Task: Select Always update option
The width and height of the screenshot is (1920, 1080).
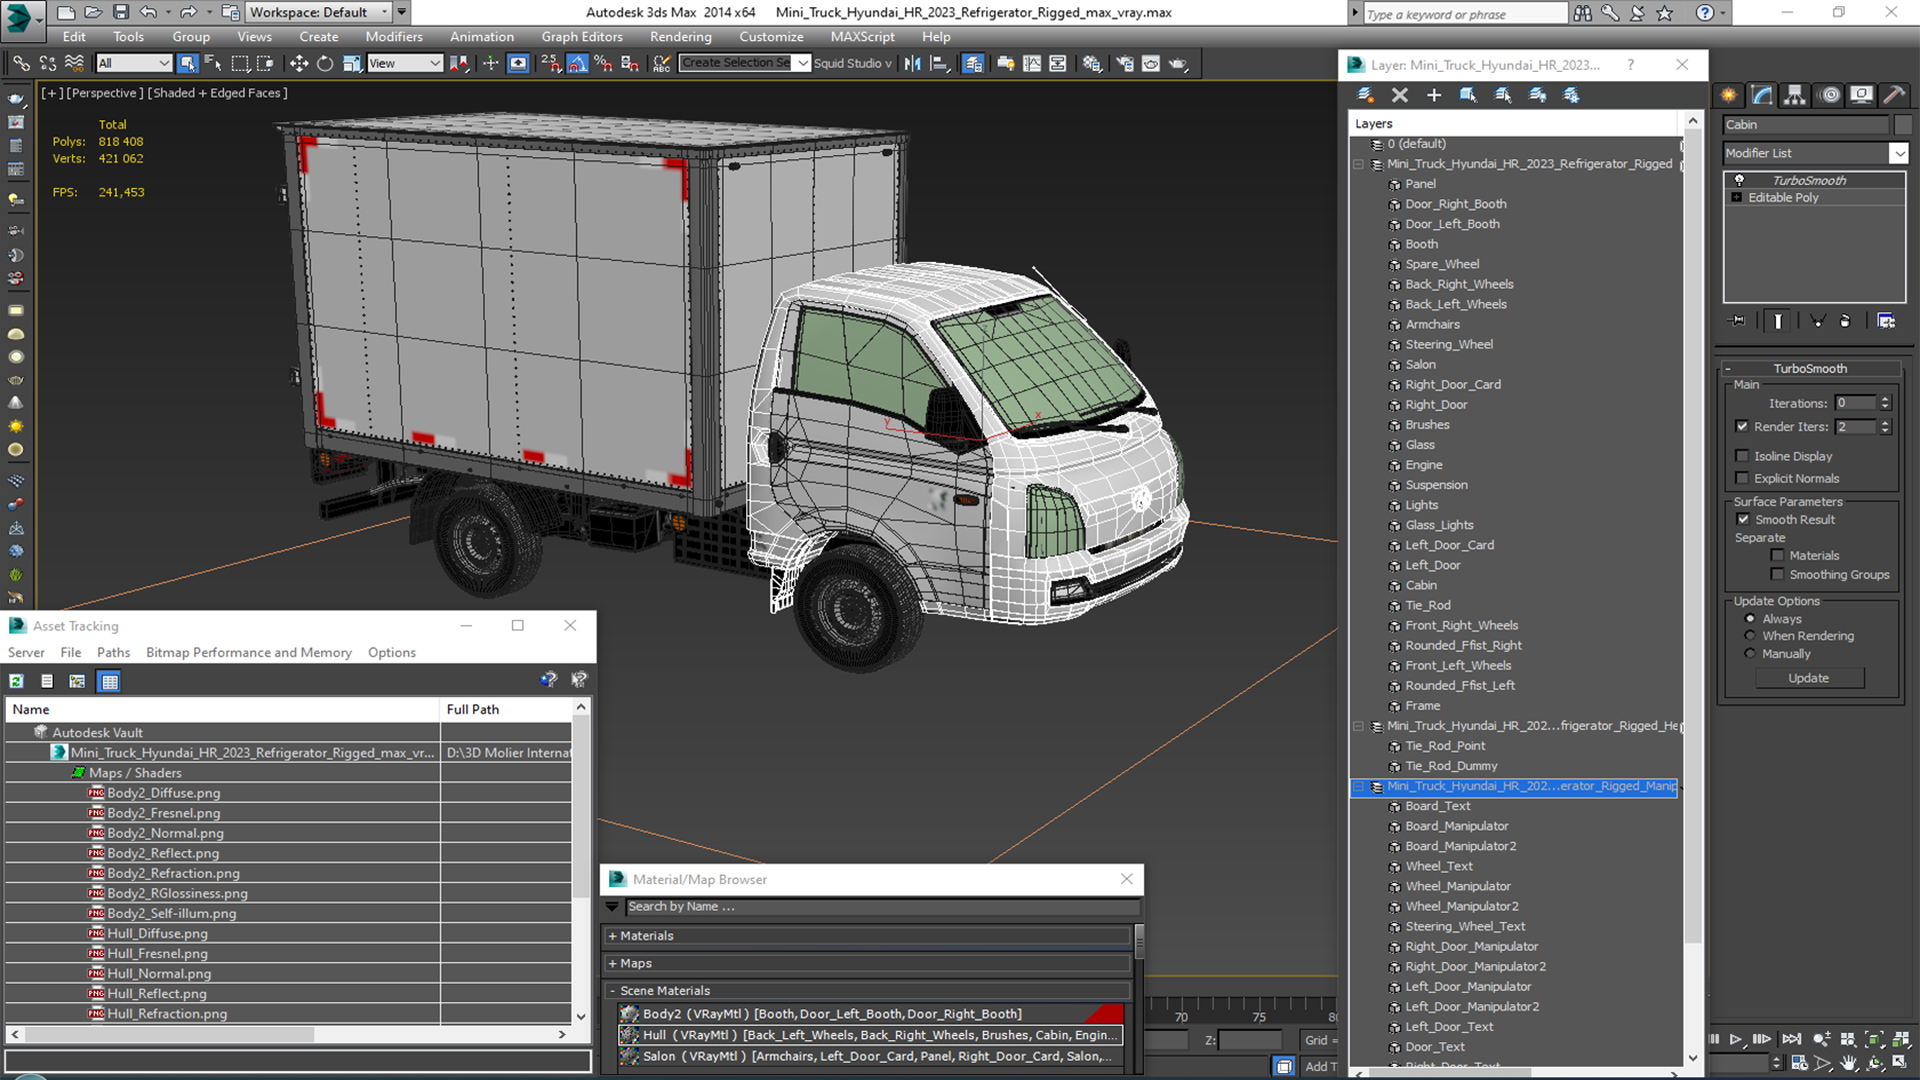Action: click(1750, 619)
